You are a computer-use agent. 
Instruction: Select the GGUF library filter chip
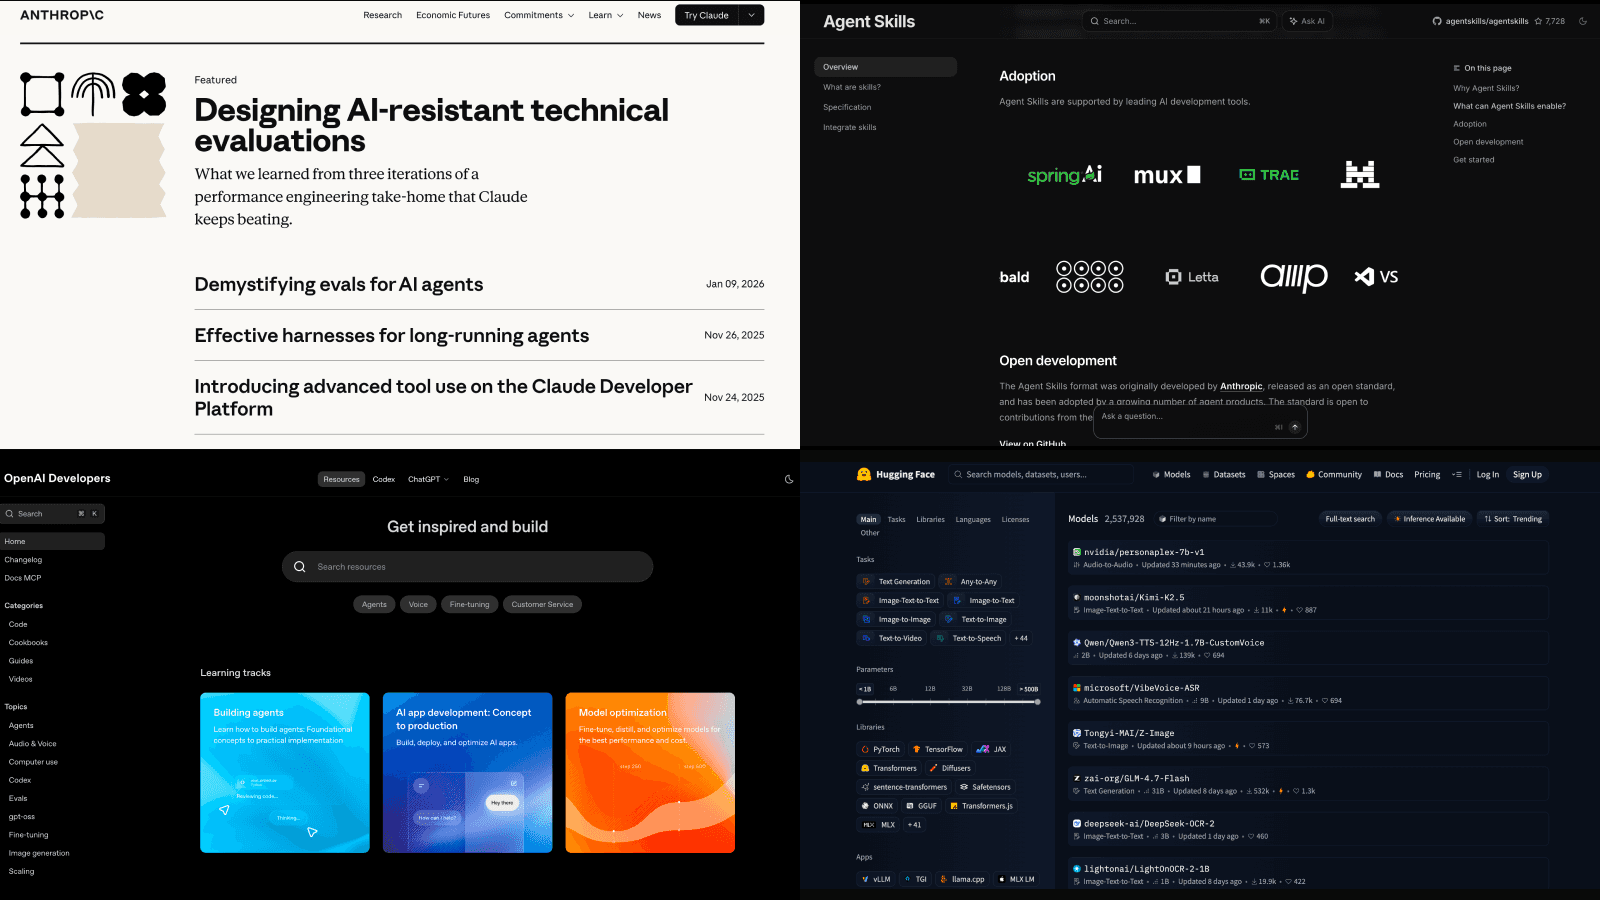point(922,806)
